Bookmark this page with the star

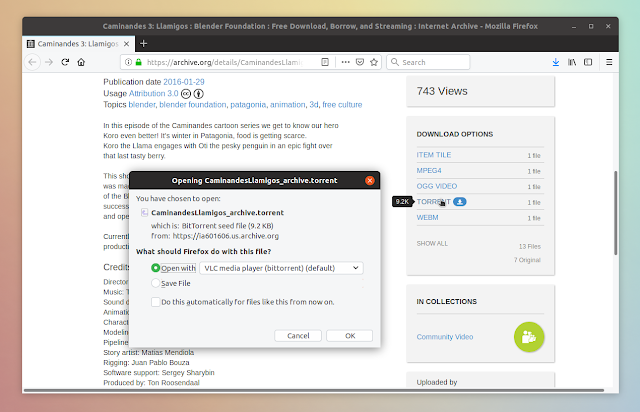click(374, 62)
